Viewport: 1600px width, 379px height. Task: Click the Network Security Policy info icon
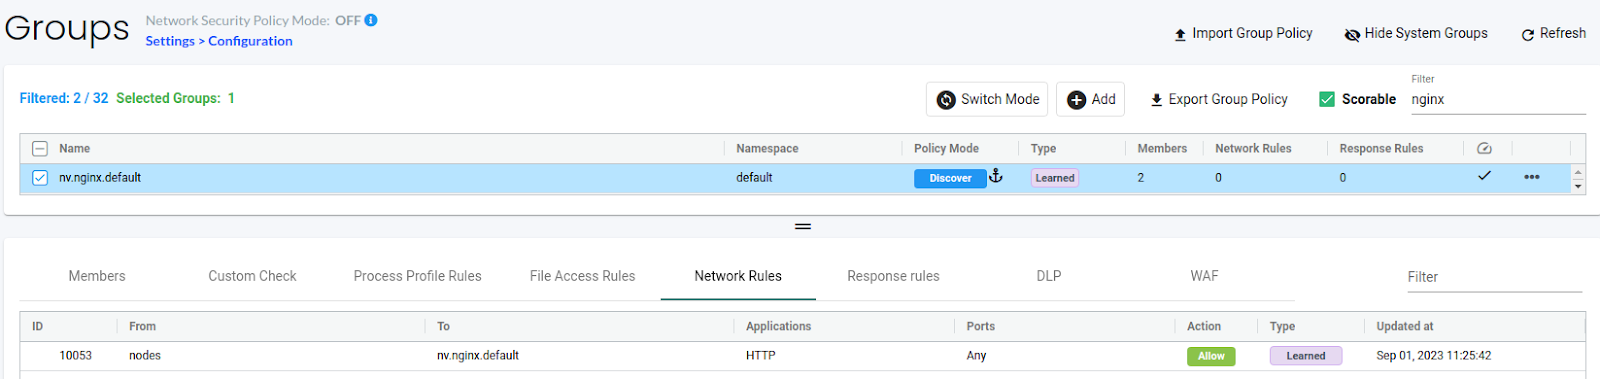[x=371, y=20]
